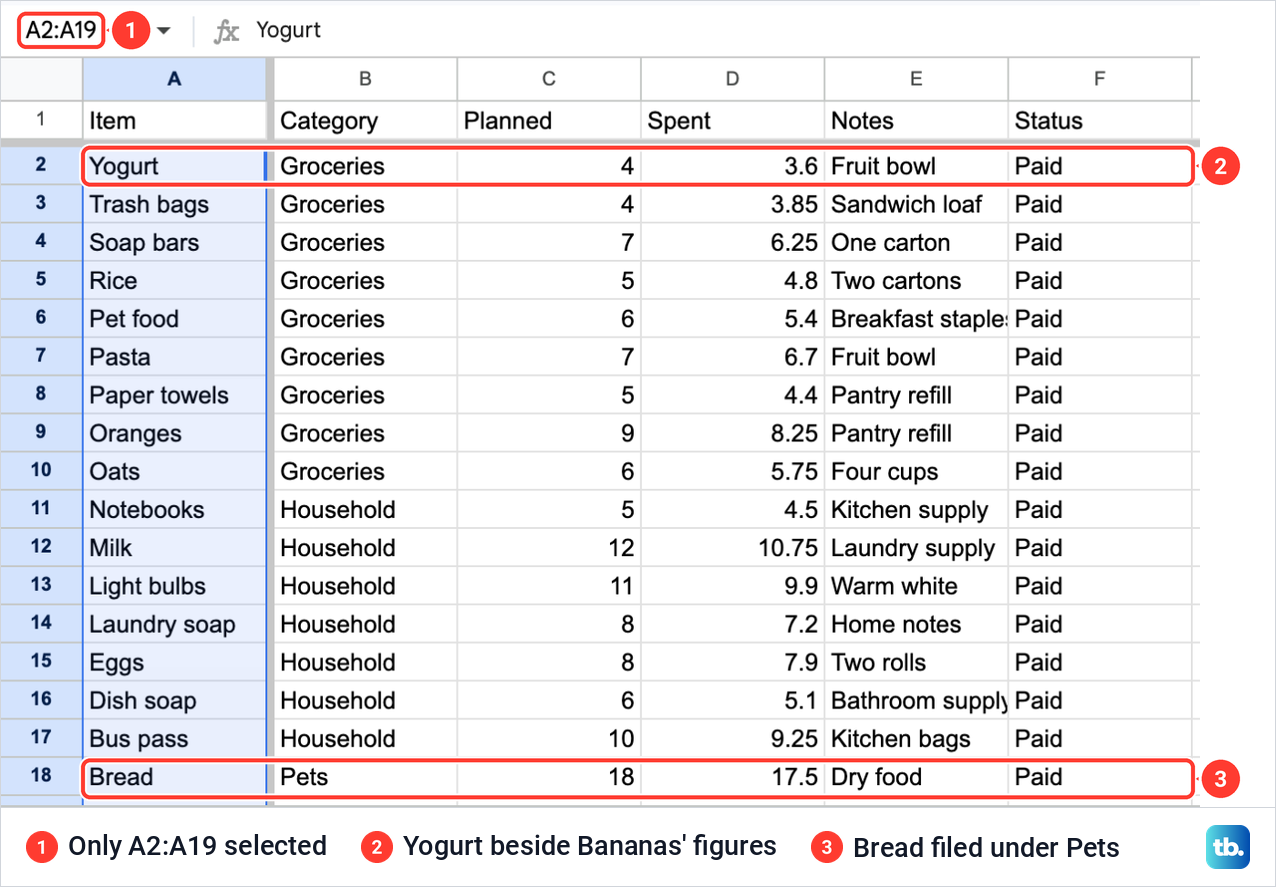
Task: Click the Household cell in the Milk row
Action: click(365, 547)
